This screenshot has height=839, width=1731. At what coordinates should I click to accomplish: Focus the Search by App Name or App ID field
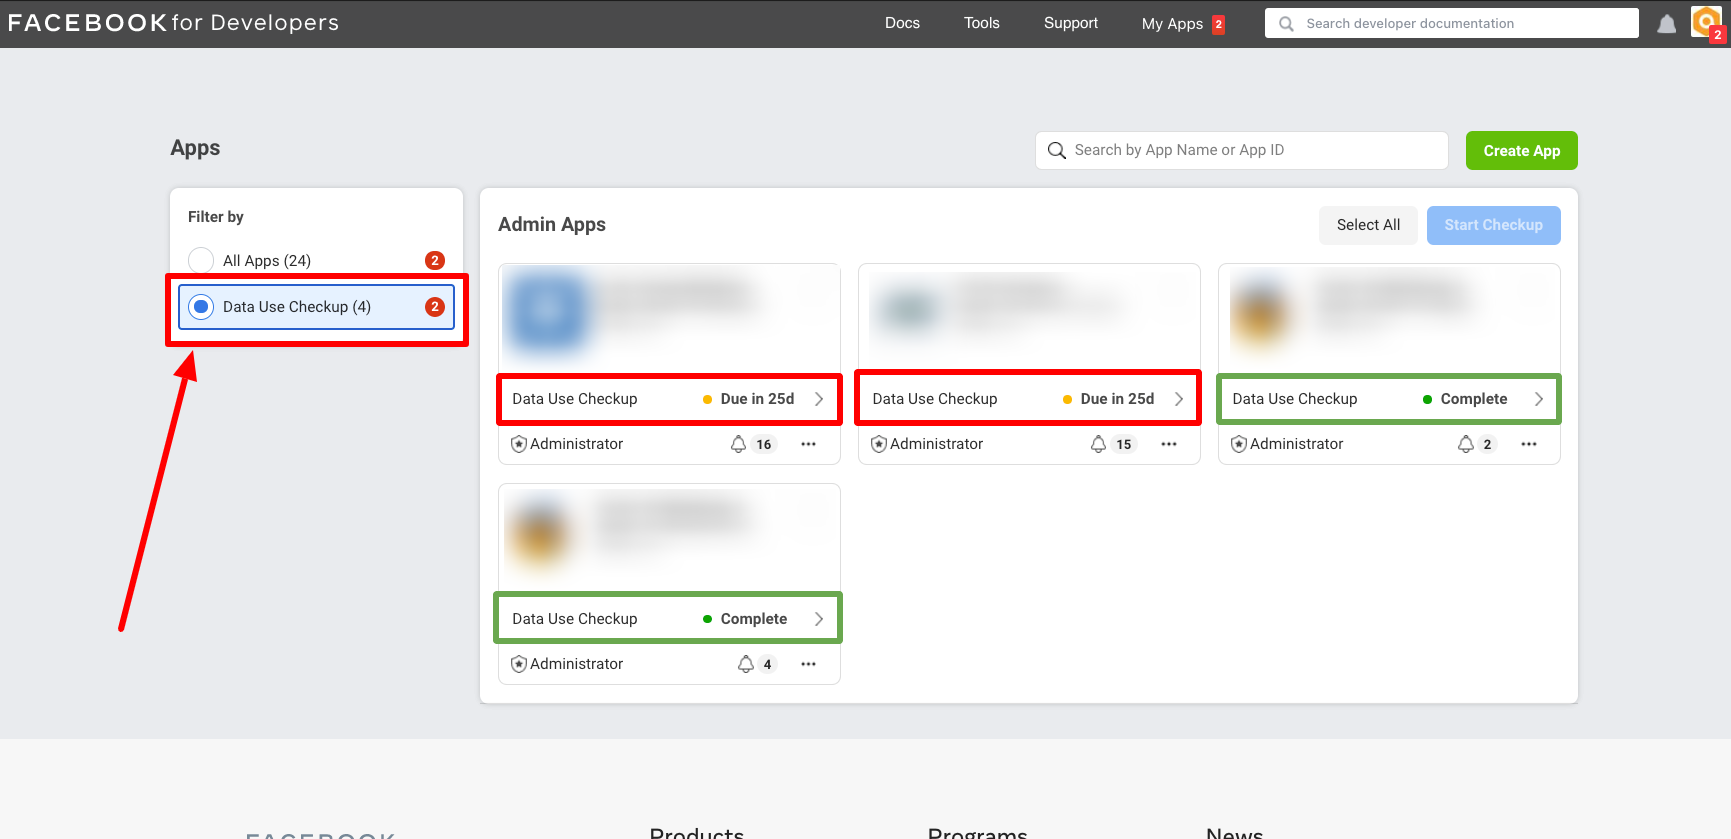click(x=1242, y=151)
